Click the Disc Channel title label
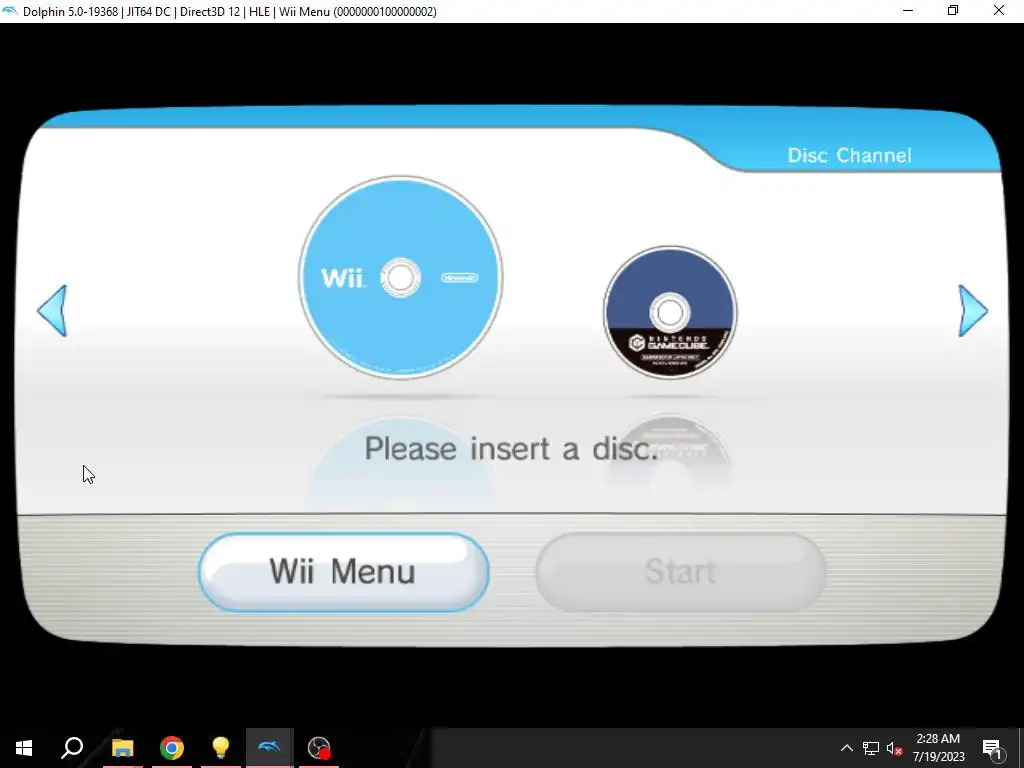Viewport: 1024px width, 768px height. pyautogui.click(x=849, y=155)
